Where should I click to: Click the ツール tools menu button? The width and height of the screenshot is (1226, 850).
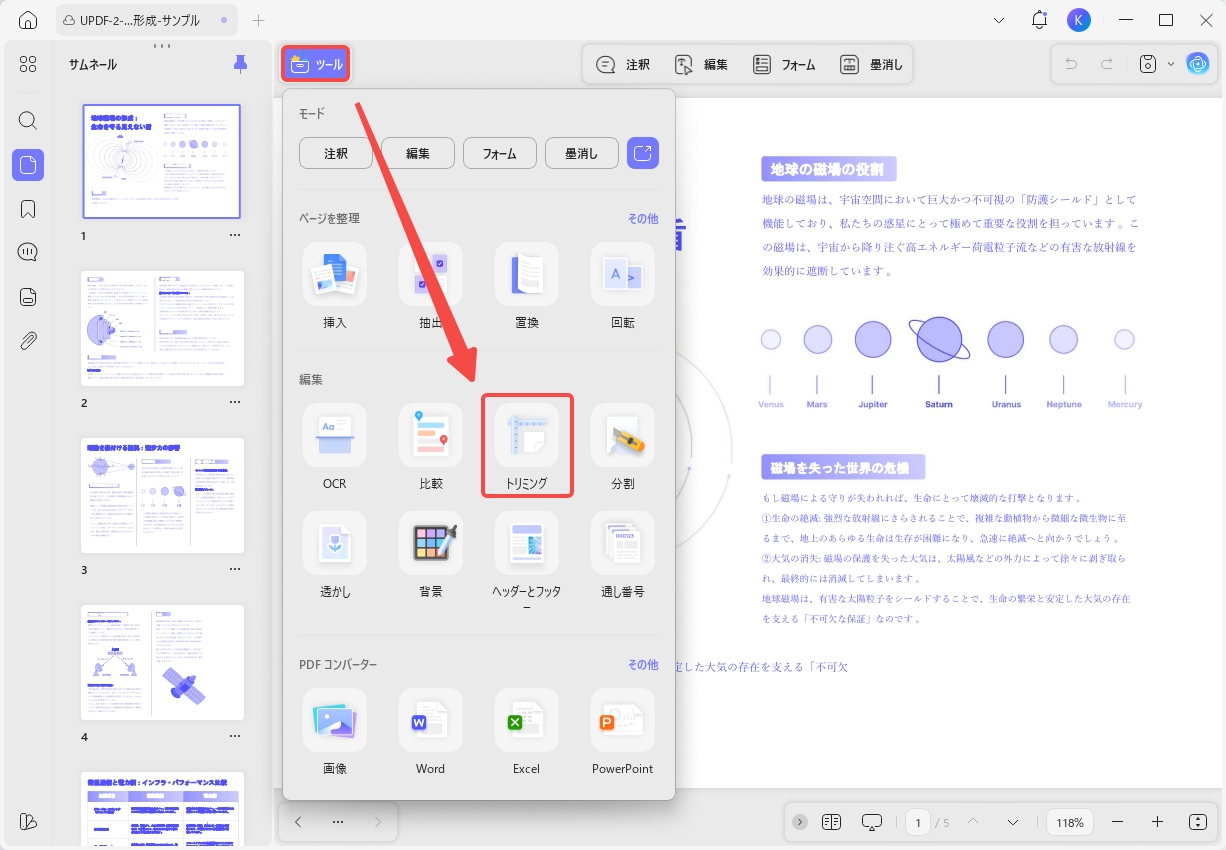316,64
